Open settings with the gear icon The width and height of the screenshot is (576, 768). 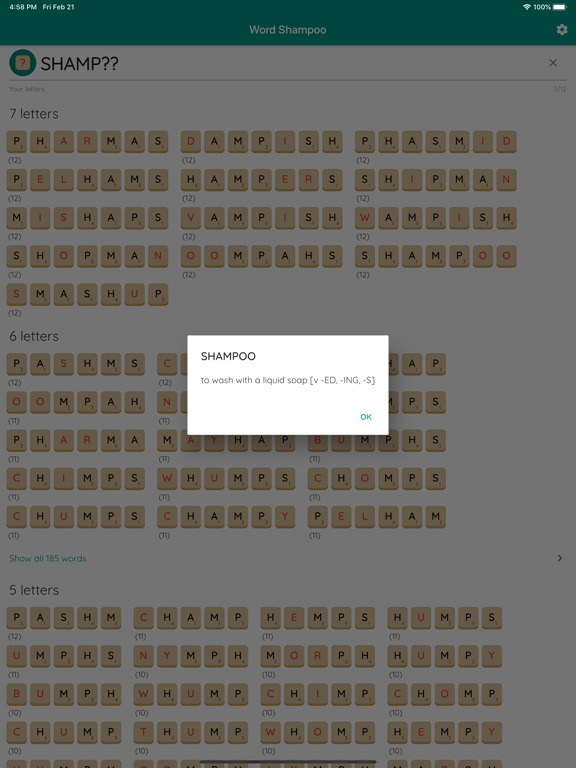pos(562,30)
